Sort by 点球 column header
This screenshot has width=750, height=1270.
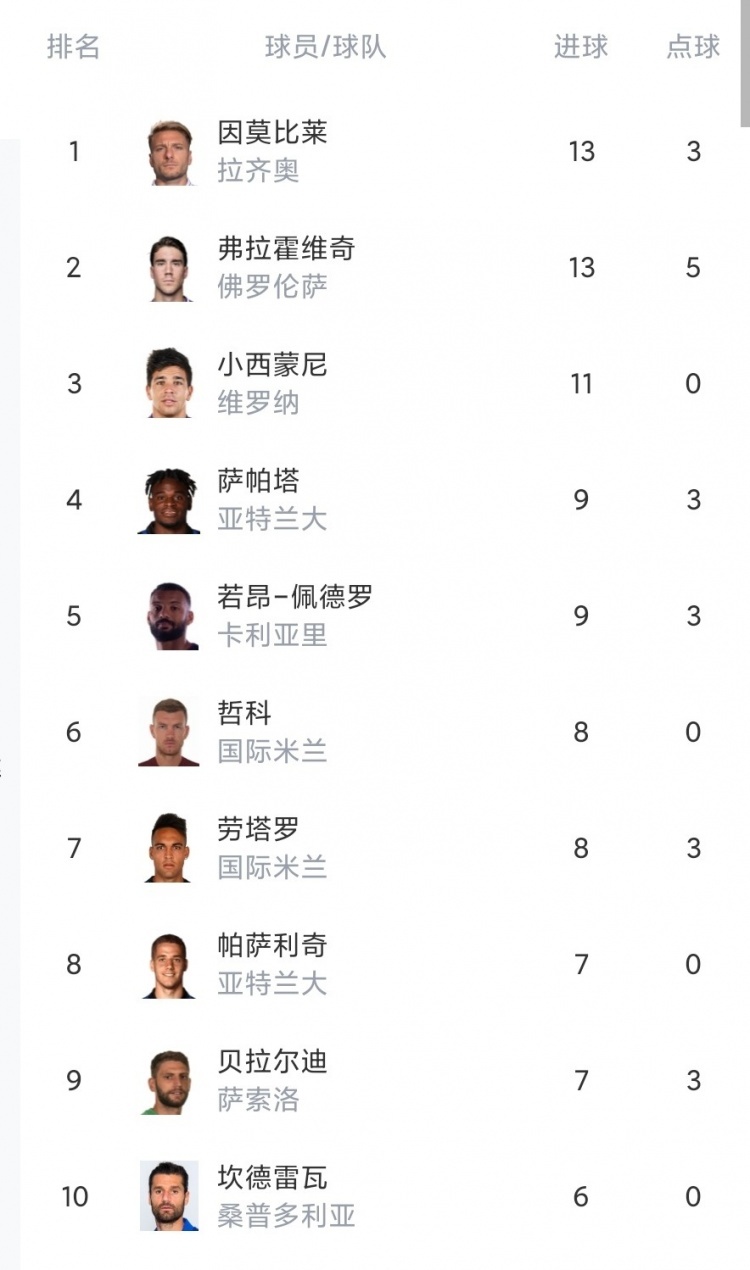pos(693,46)
